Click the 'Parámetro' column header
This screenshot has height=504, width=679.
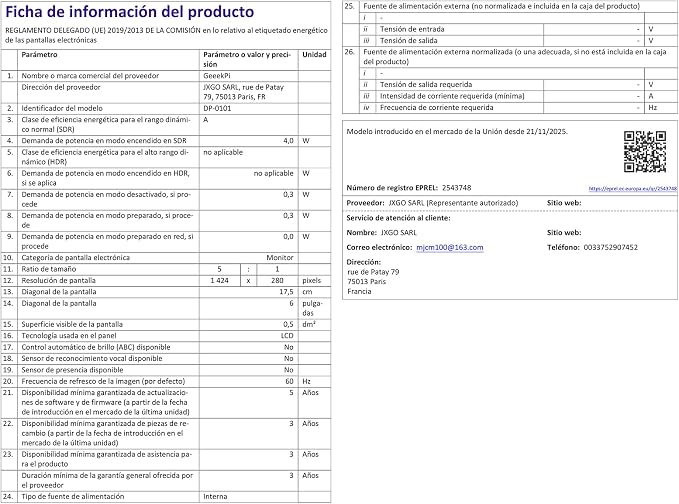pos(39,55)
